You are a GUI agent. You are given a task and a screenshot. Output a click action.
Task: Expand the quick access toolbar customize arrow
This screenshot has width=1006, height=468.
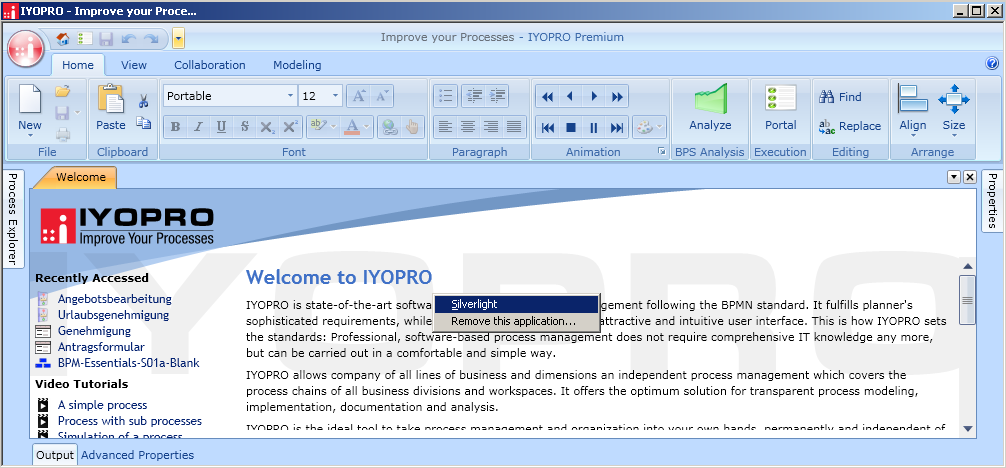[178, 39]
